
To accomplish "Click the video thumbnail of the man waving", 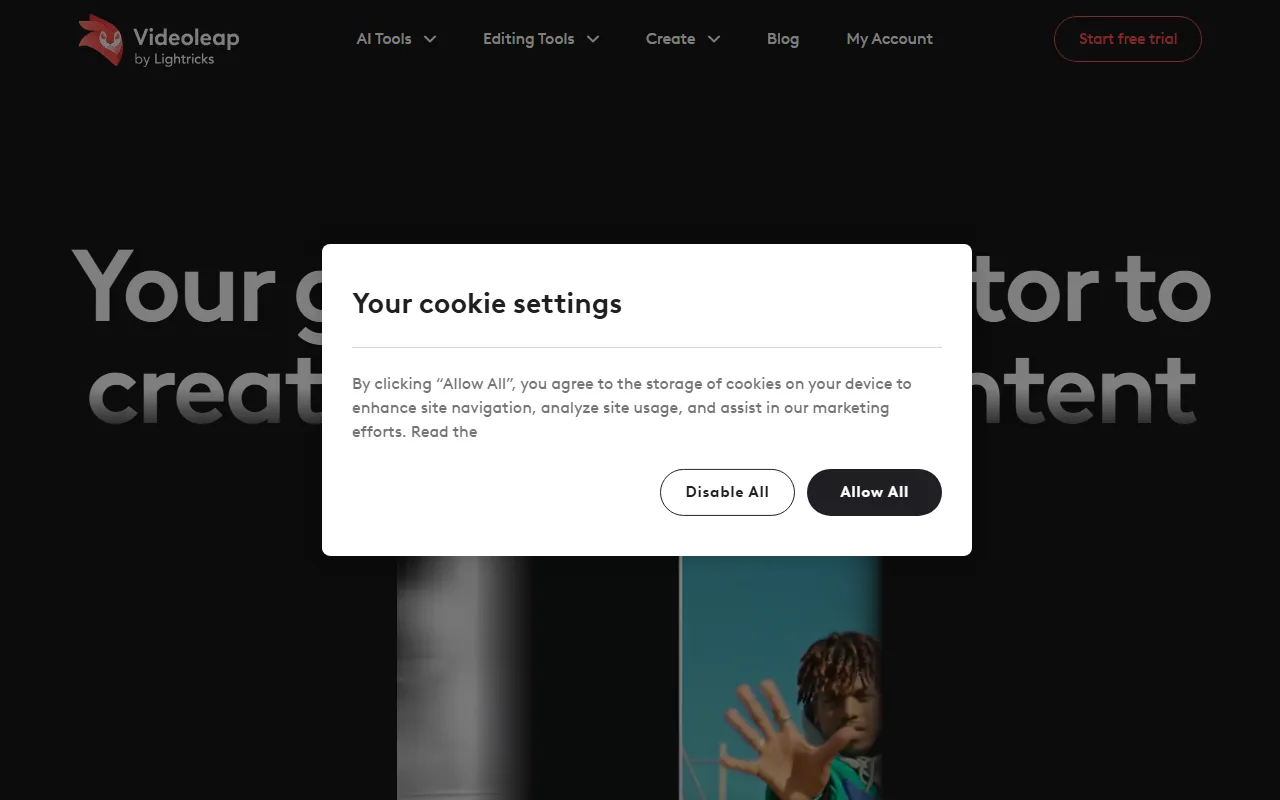I will click(x=780, y=678).
